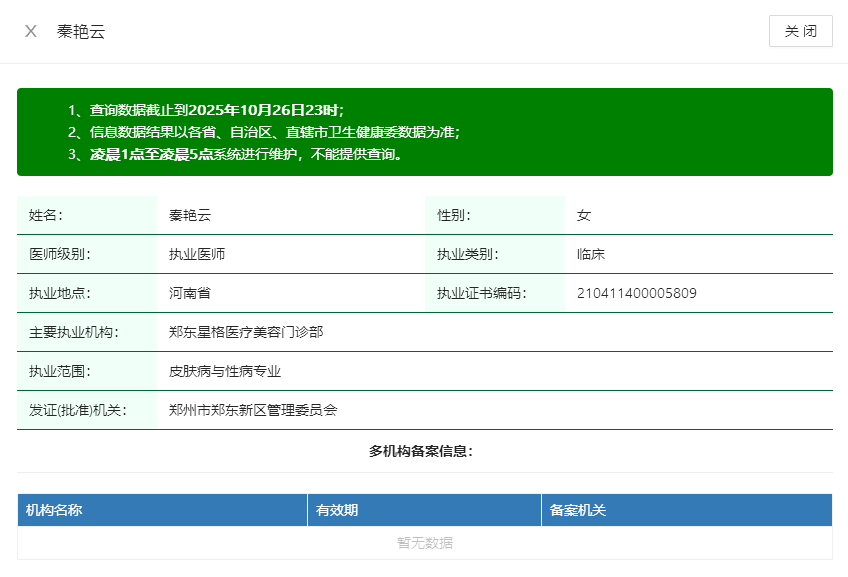The width and height of the screenshot is (848, 577).
Task: Select the 秦艳云 value in the 姓名 row
Action: (190, 215)
